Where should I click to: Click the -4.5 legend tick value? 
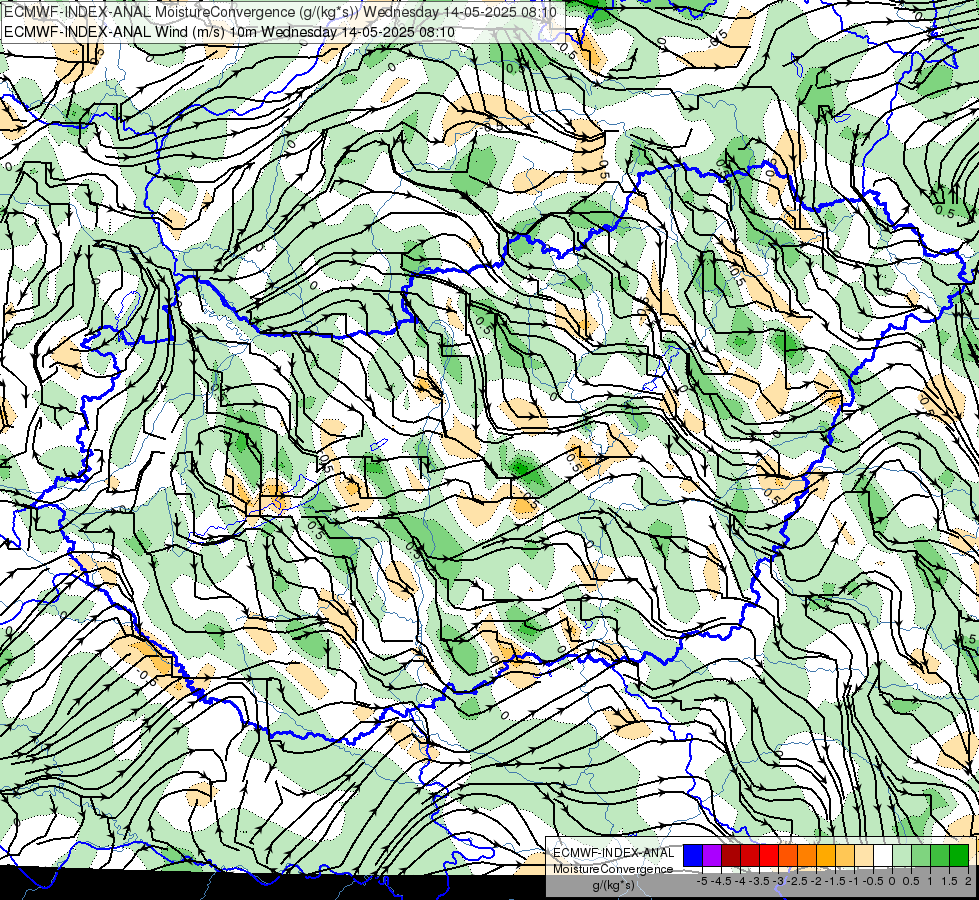pyautogui.click(x=722, y=881)
